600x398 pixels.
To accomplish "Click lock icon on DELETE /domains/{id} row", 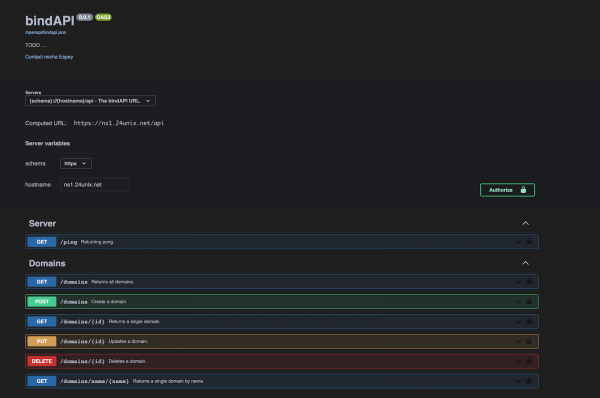I will (529, 361).
